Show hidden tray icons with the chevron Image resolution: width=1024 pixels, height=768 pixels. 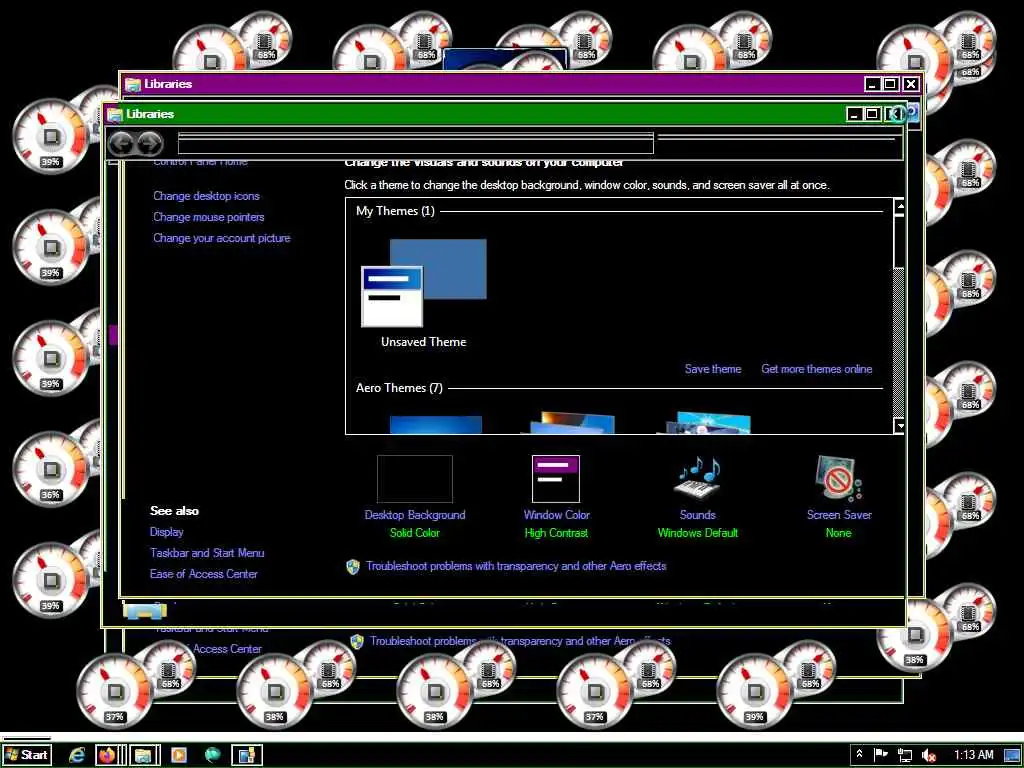[859, 754]
